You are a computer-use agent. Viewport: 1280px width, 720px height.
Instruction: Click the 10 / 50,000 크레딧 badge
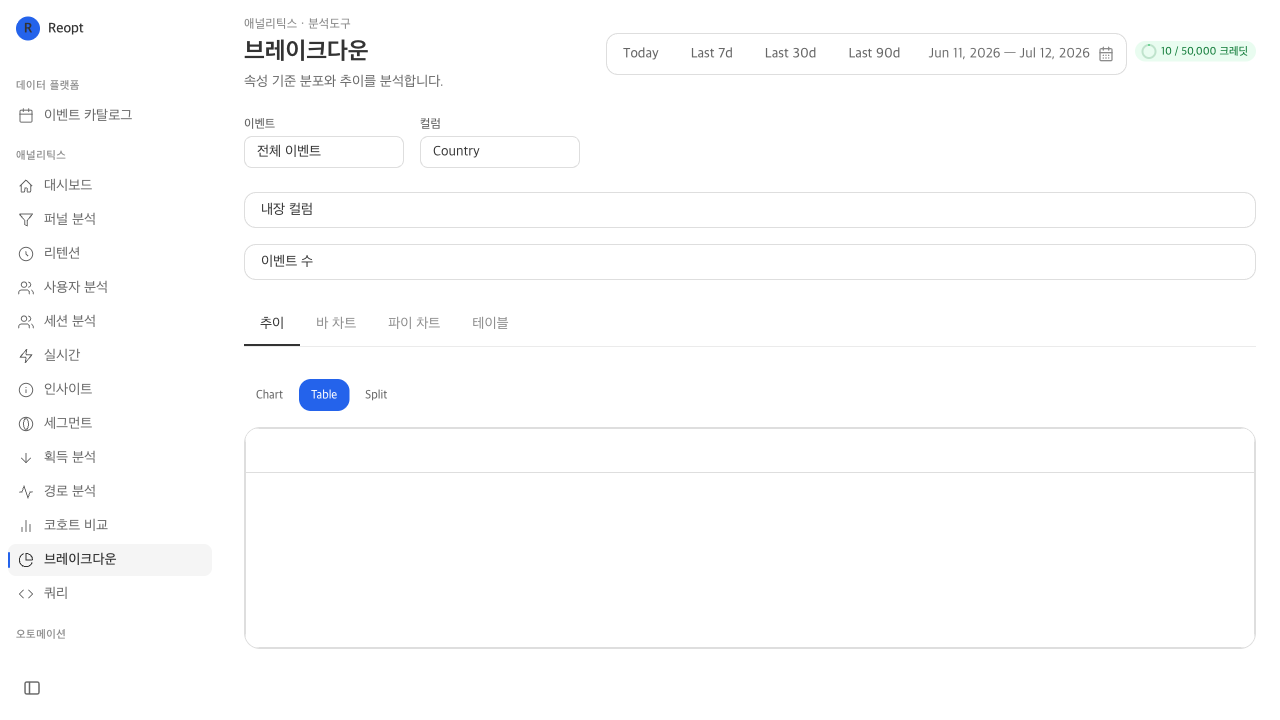pyautogui.click(x=1195, y=51)
